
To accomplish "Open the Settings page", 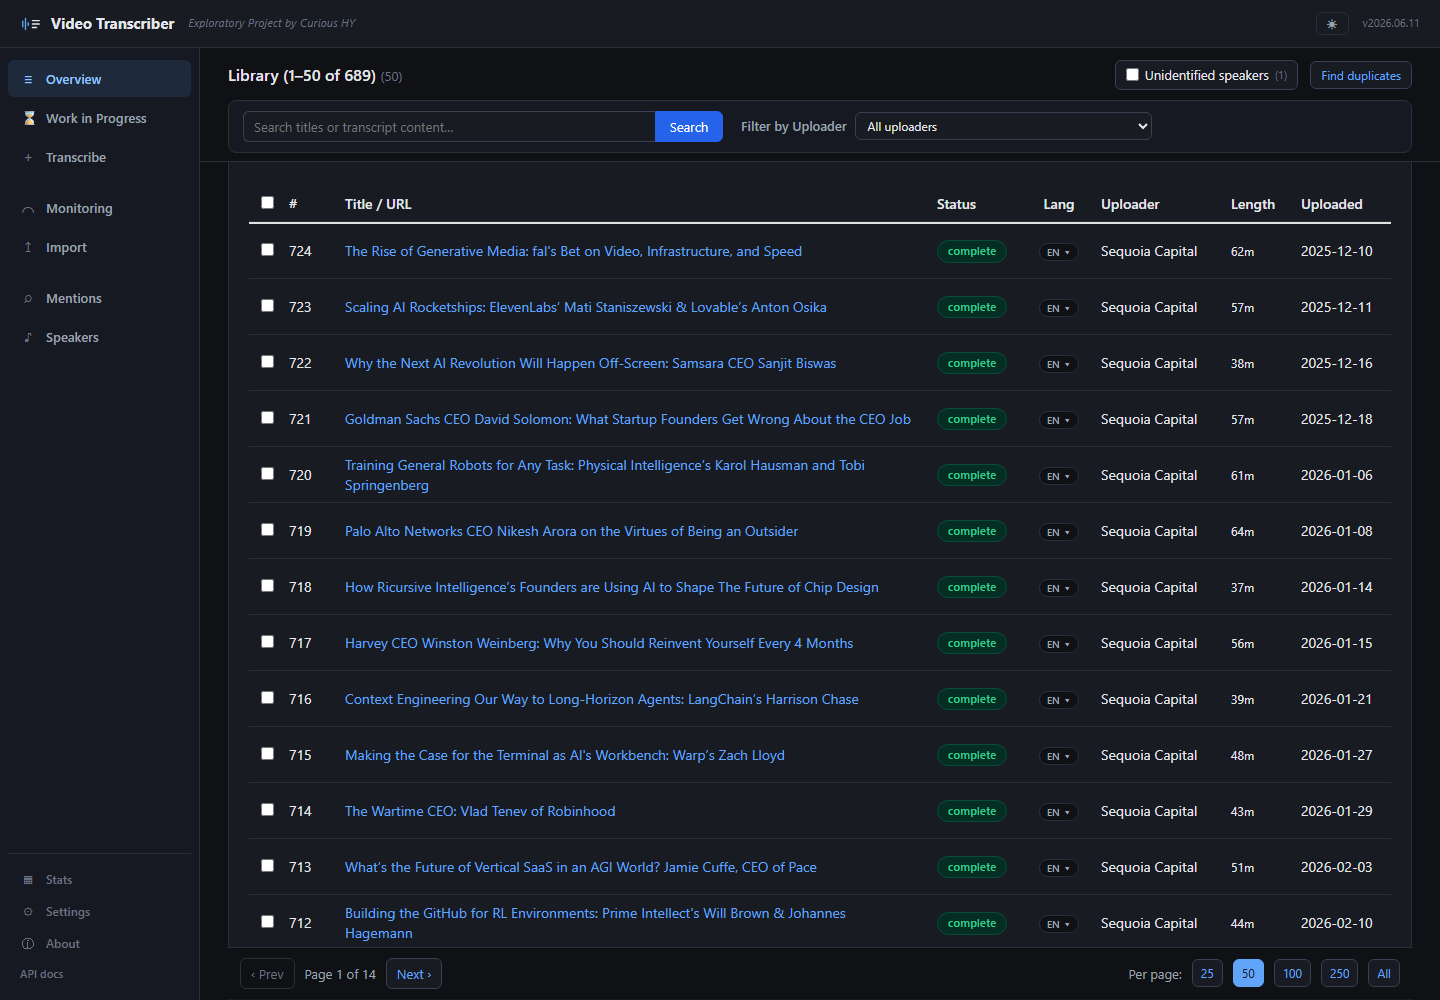I will [99, 912].
